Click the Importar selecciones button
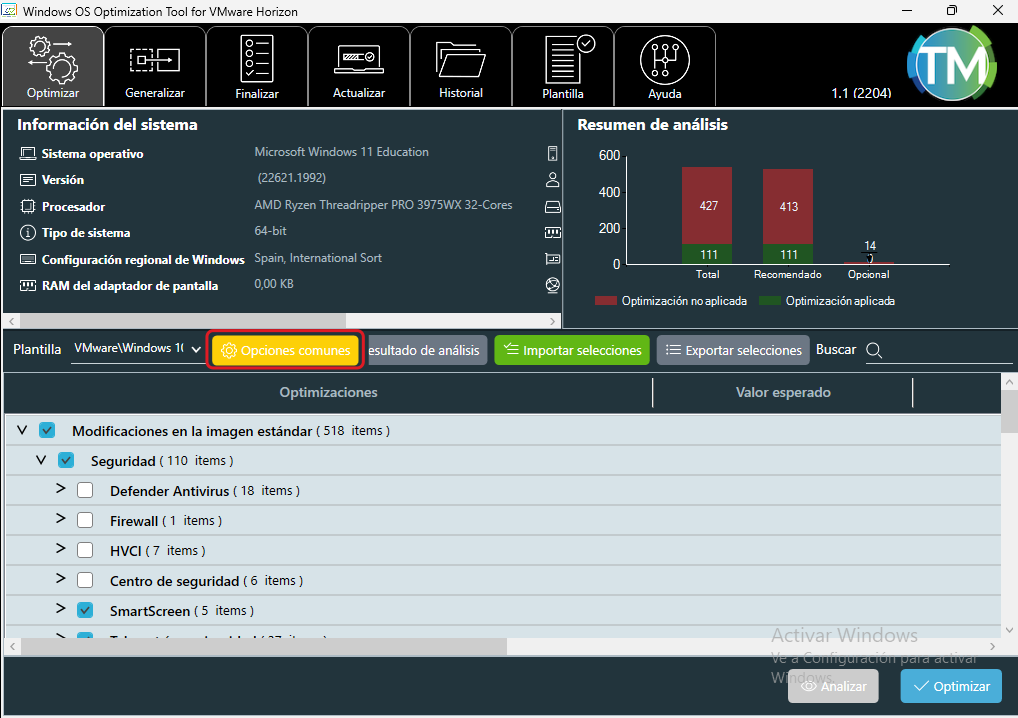 click(x=572, y=351)
